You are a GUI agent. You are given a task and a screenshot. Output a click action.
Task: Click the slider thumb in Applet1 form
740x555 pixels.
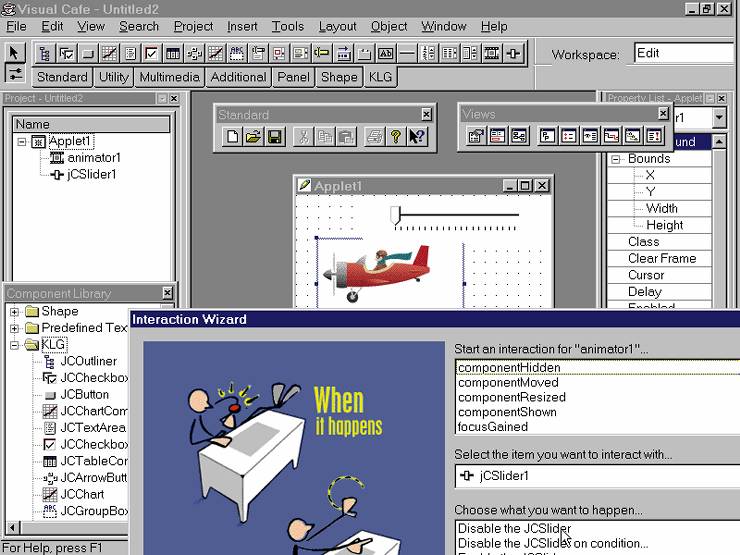coord(395,215)
